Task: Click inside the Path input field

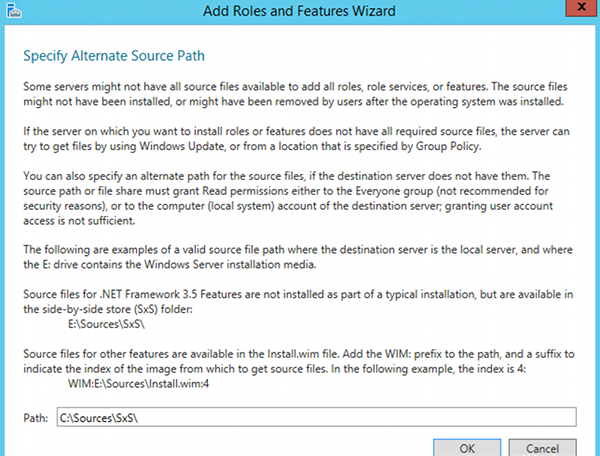Action: pyautogui.click(x=316, y=417)
